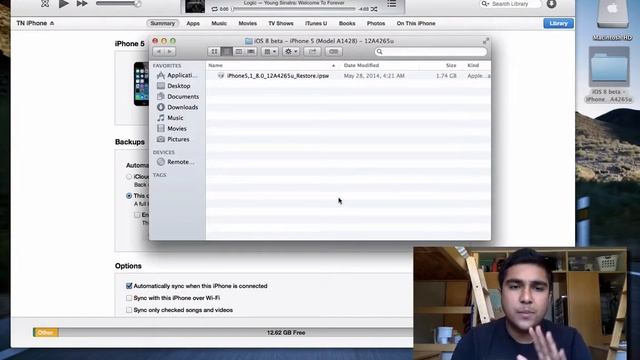
Task: Click the playback progress bar in iTunes
Action: click(294, 9)
